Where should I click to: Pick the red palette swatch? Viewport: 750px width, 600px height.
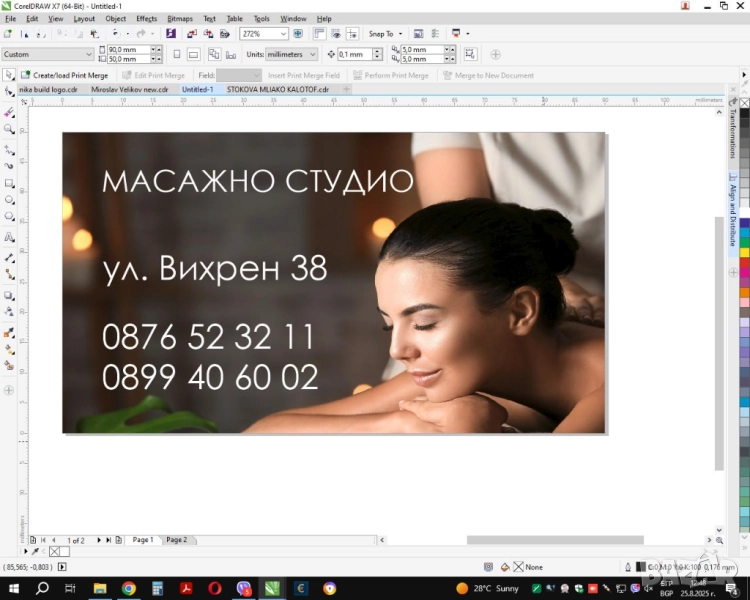tap(745, 262)
